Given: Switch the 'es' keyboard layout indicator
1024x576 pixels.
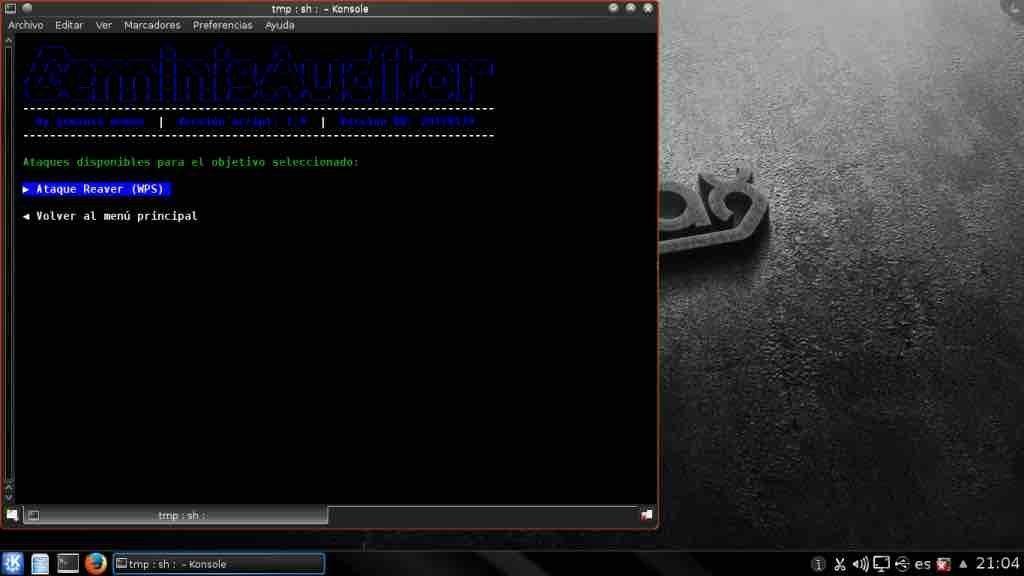Looking at the screenshot, I should tap(922, 564).
